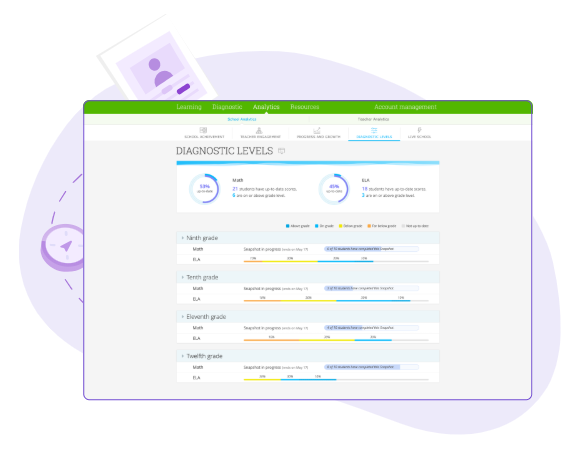
Task: Click the icon beside Diagnostic Levels heading
Action: pos(281,151)
